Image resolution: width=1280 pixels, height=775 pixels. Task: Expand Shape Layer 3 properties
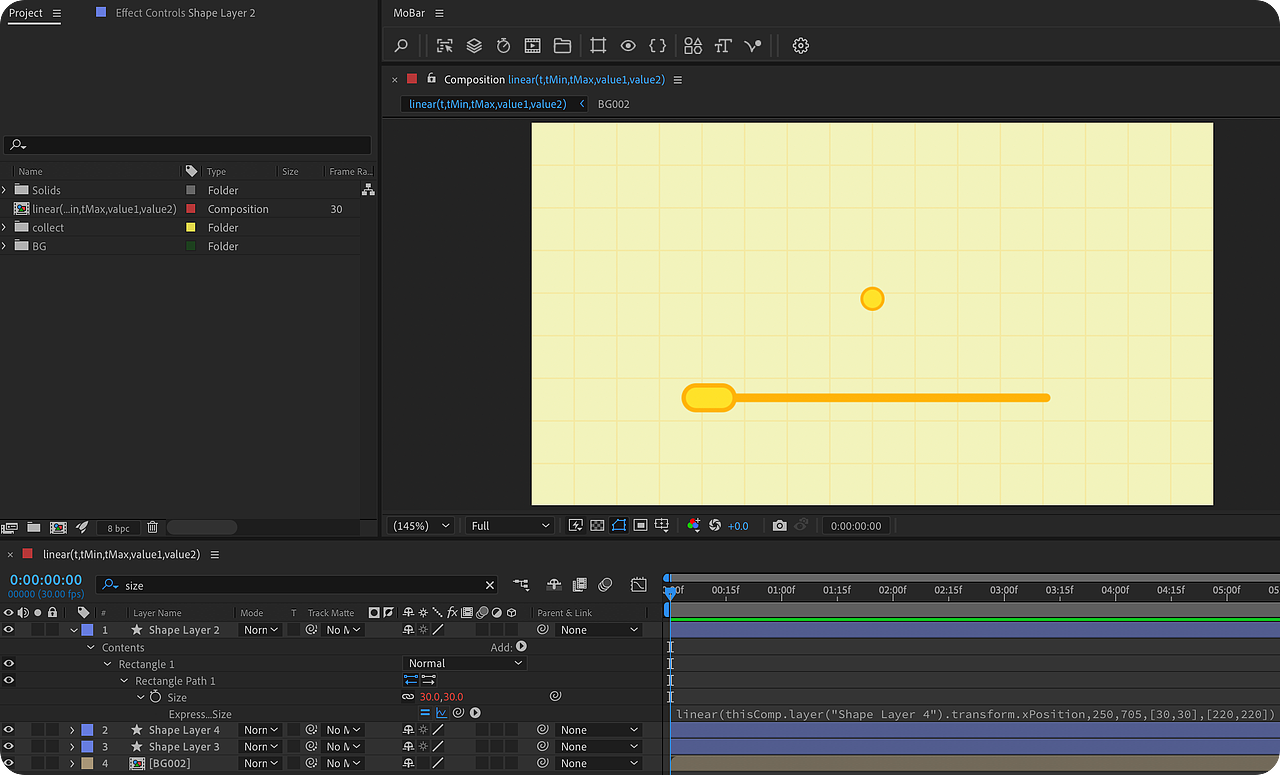coord(72,747)
